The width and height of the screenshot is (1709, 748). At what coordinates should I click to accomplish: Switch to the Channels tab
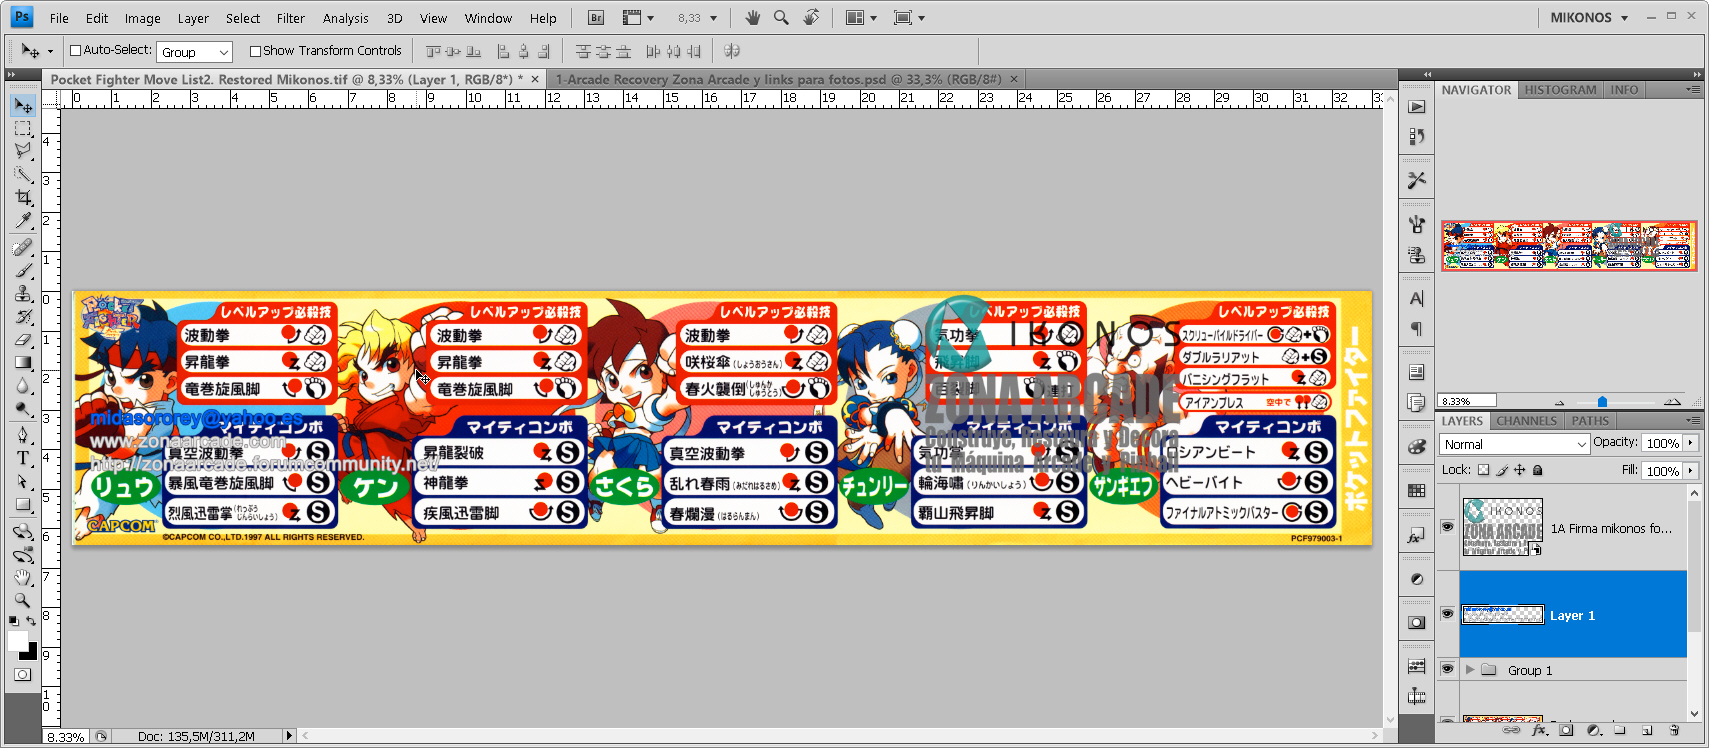(x=1526, y=421)
